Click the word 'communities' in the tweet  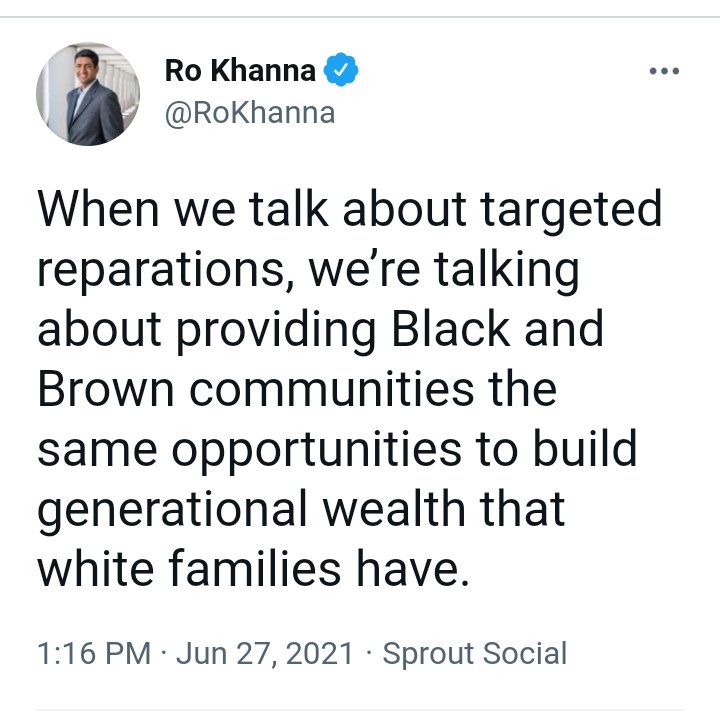331,389
